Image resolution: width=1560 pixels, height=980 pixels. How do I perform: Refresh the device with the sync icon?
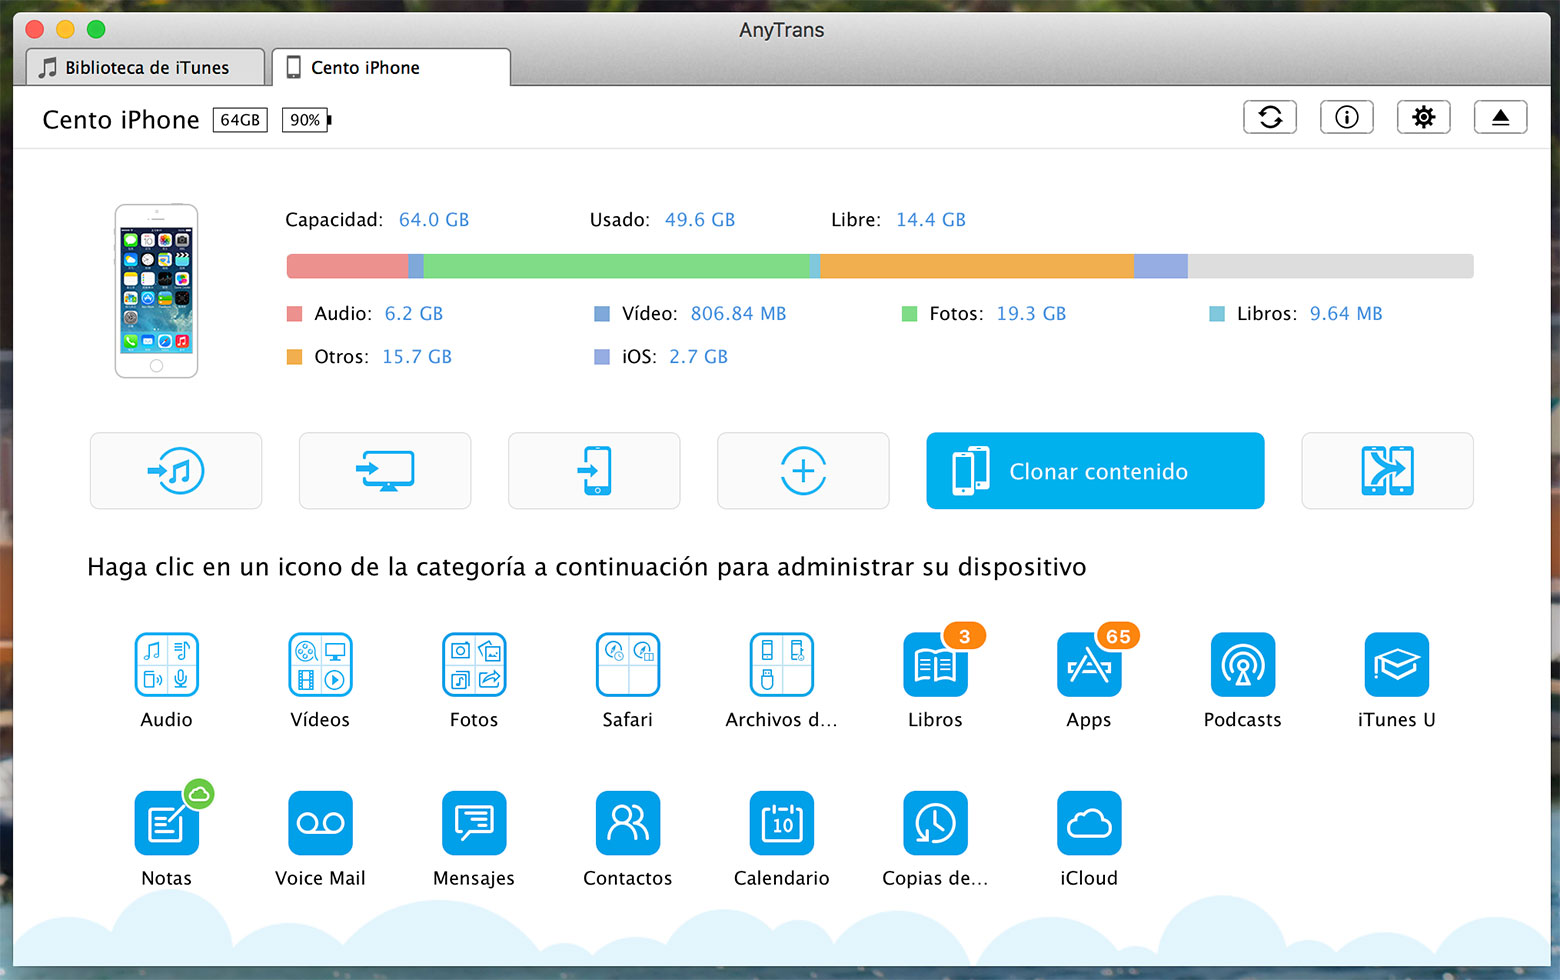pyautogui.click(x=1270, y=117)
